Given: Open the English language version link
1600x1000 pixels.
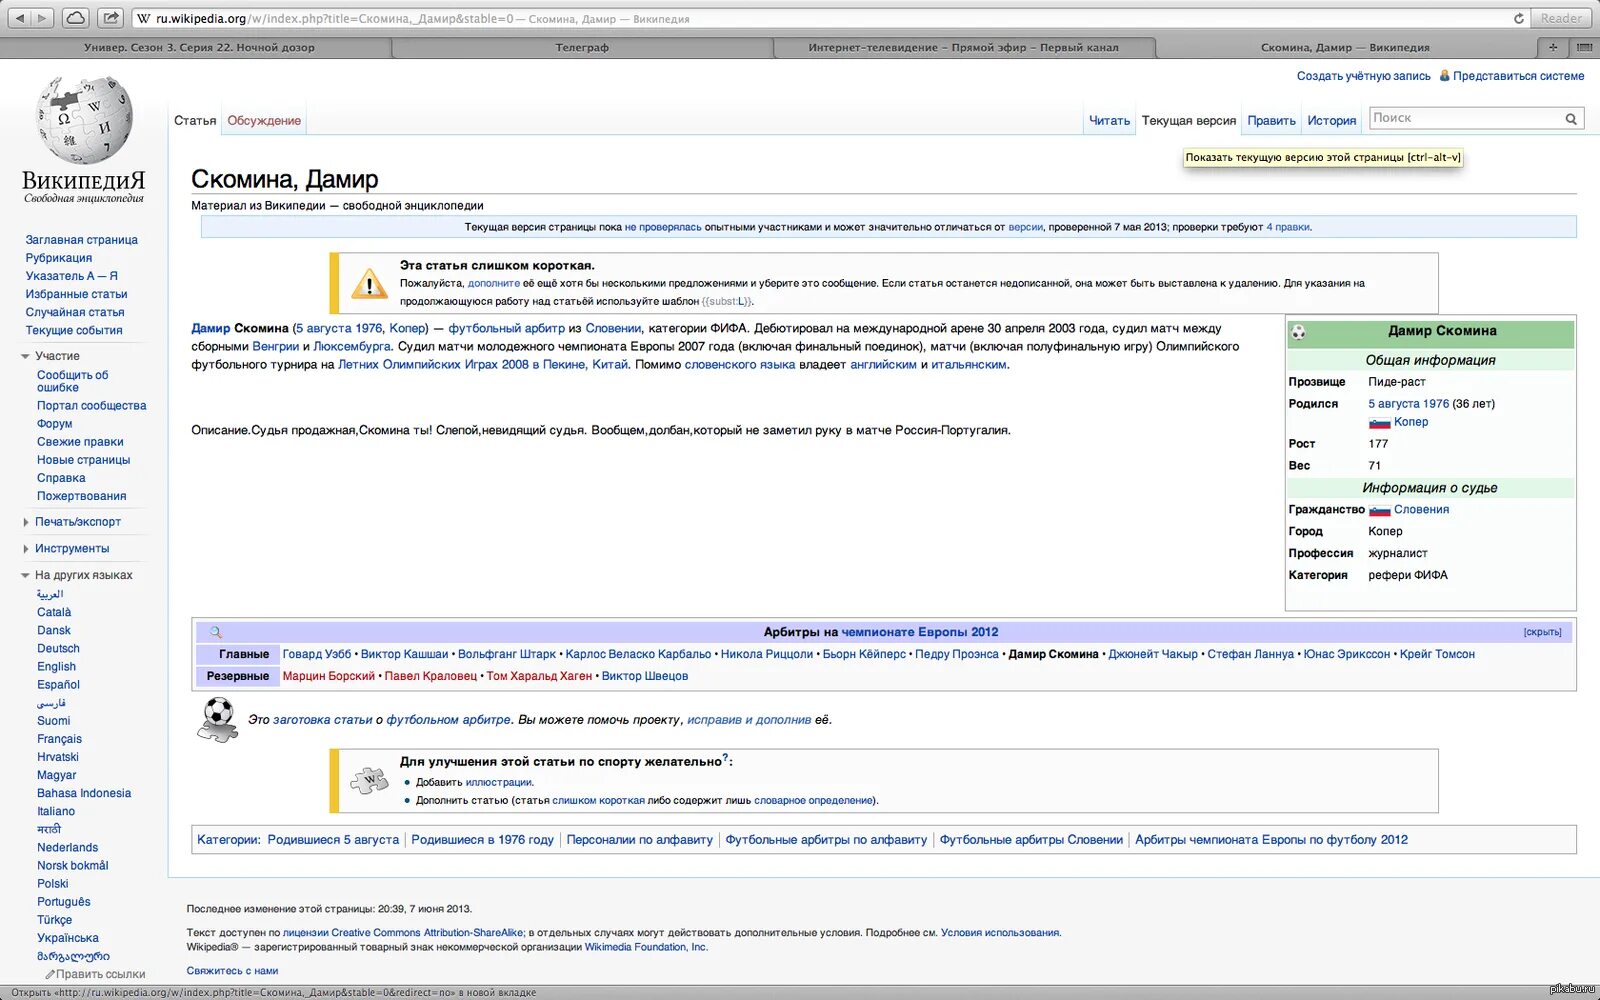Looking at the screenshot, I should (56, 667).
